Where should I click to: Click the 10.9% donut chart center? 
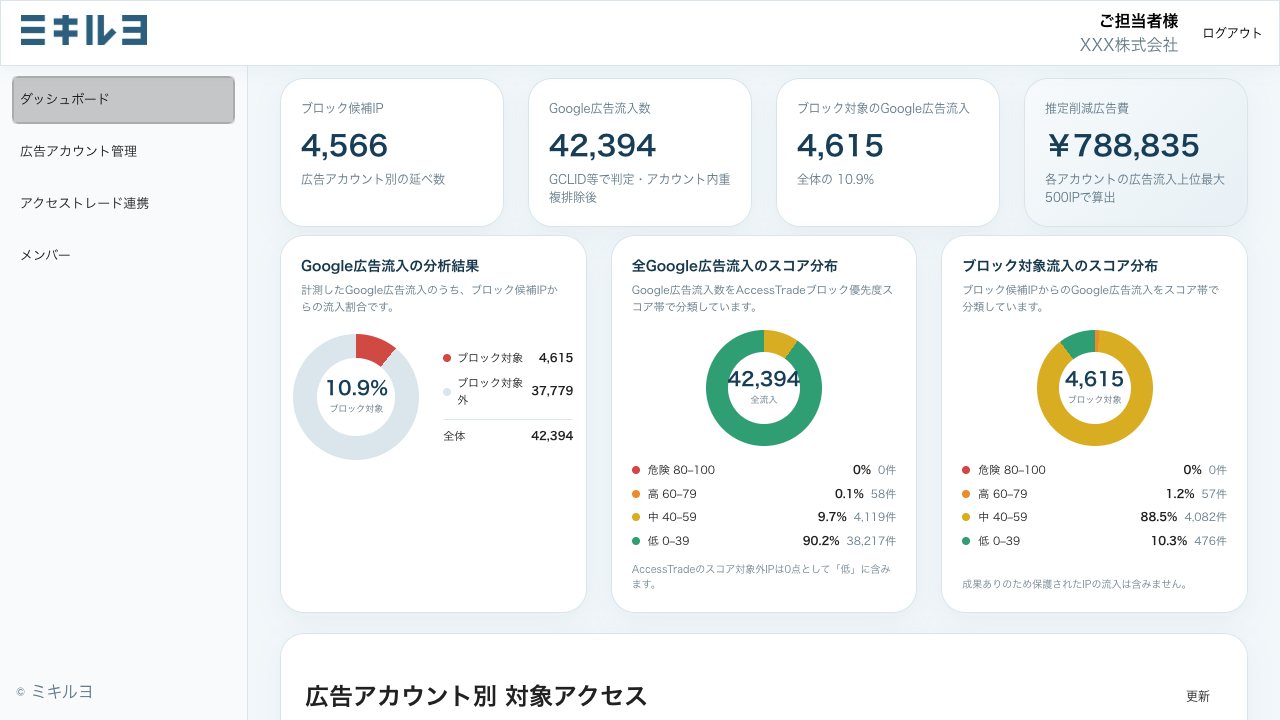[356, 397]
